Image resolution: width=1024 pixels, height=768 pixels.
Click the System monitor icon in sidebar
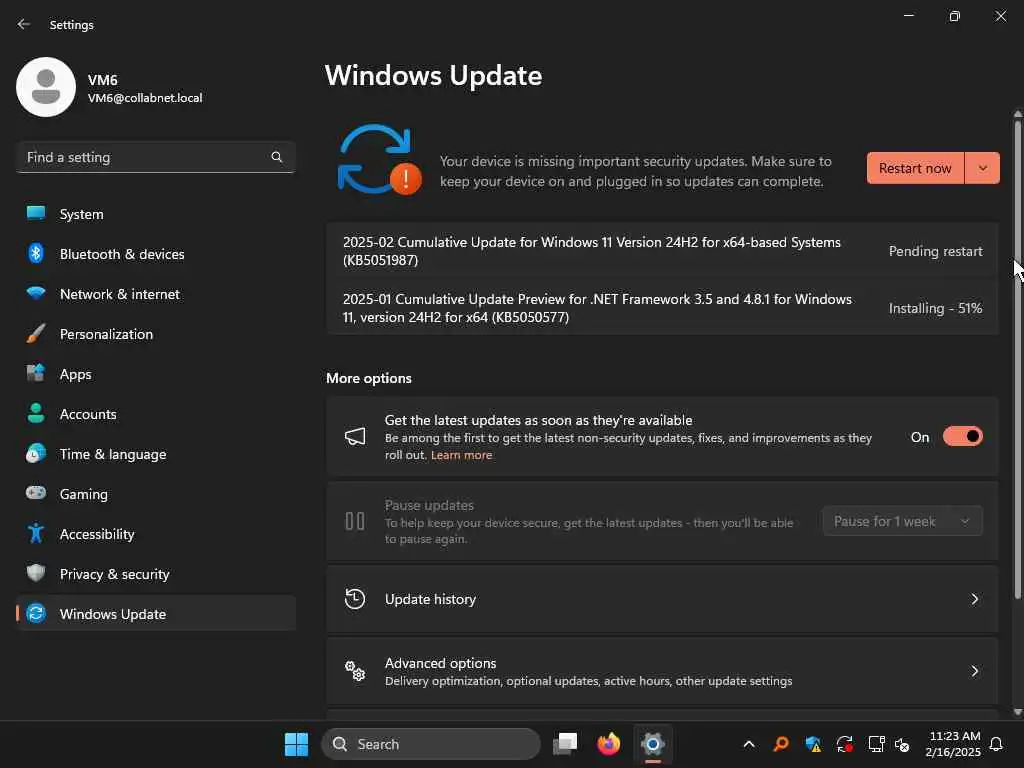(x=36, y=214)
